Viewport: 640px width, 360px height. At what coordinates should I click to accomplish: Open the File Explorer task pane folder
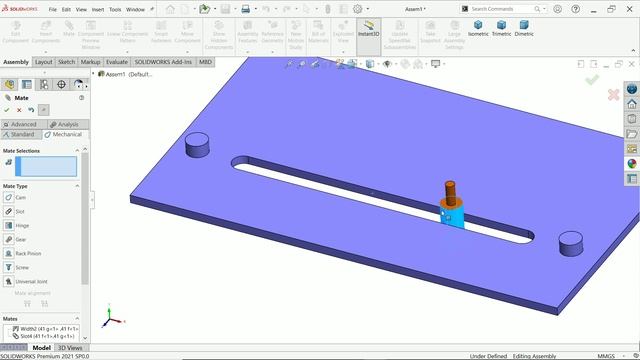tap(632, 134)
